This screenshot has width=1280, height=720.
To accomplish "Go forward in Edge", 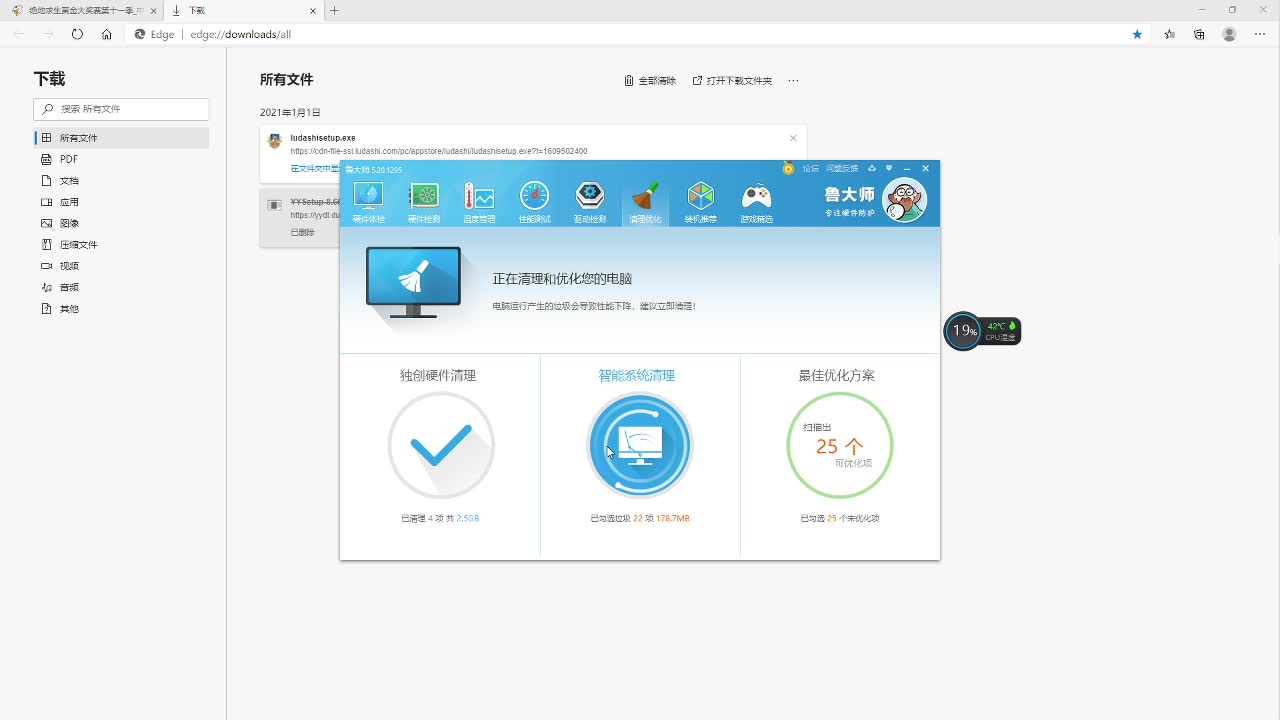I will coord(48,34).
